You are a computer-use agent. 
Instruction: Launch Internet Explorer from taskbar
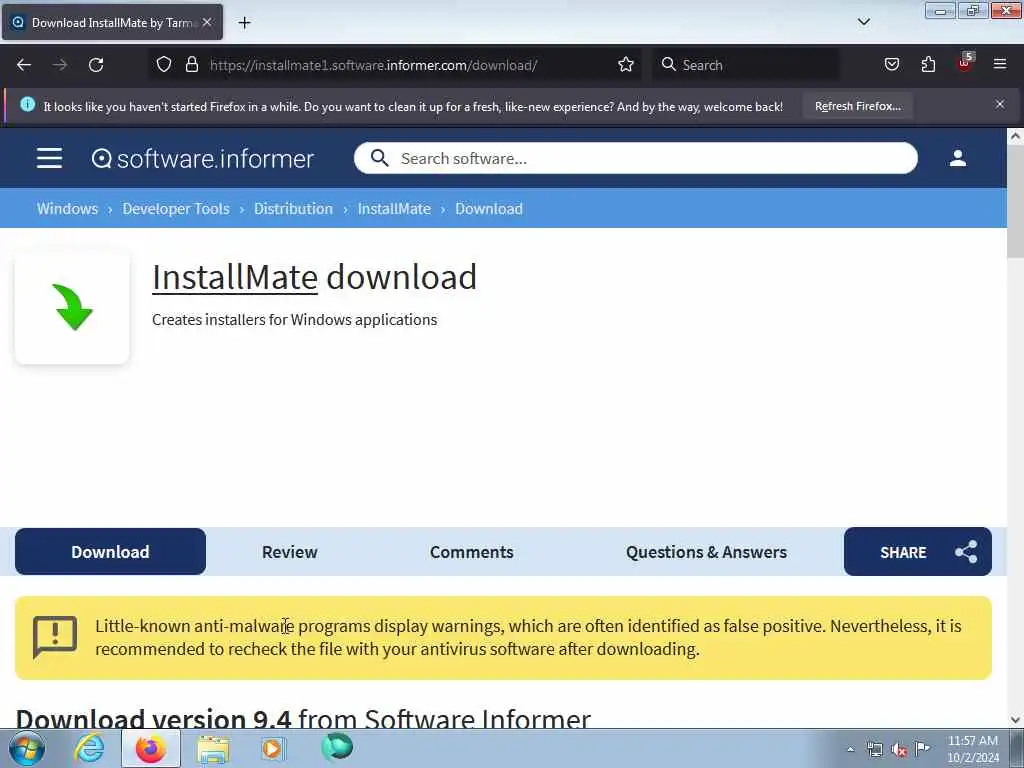pos(89,748)
